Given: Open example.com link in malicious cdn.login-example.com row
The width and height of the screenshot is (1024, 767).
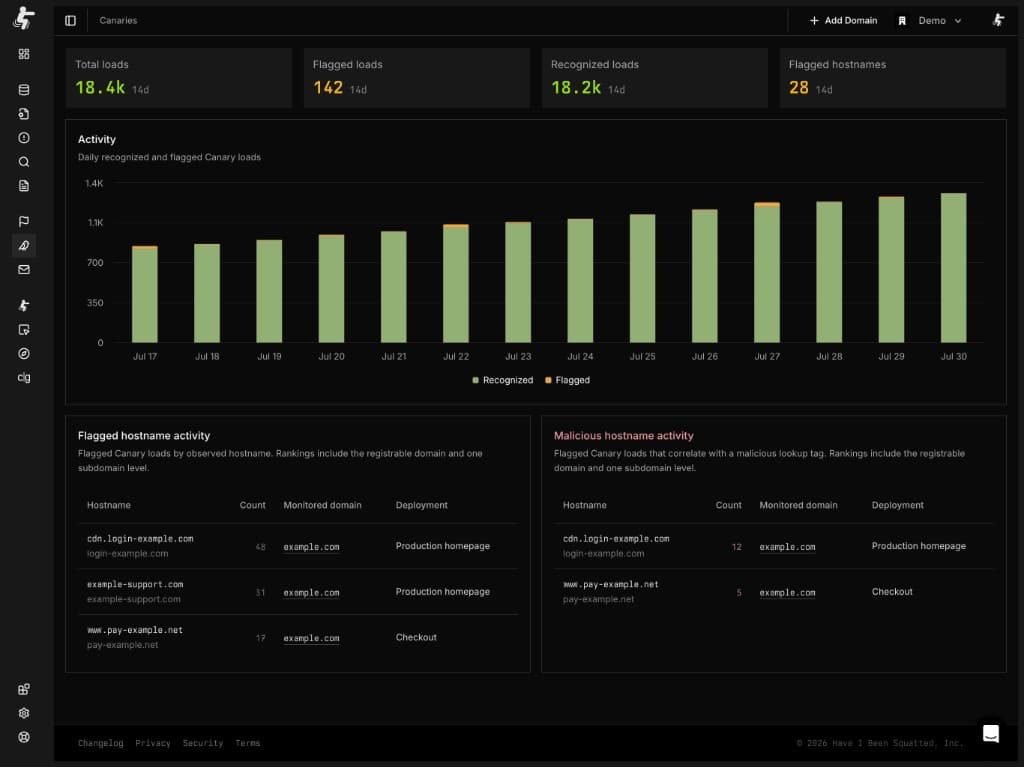Looking at the screenshot, I should tap(788, 547).
